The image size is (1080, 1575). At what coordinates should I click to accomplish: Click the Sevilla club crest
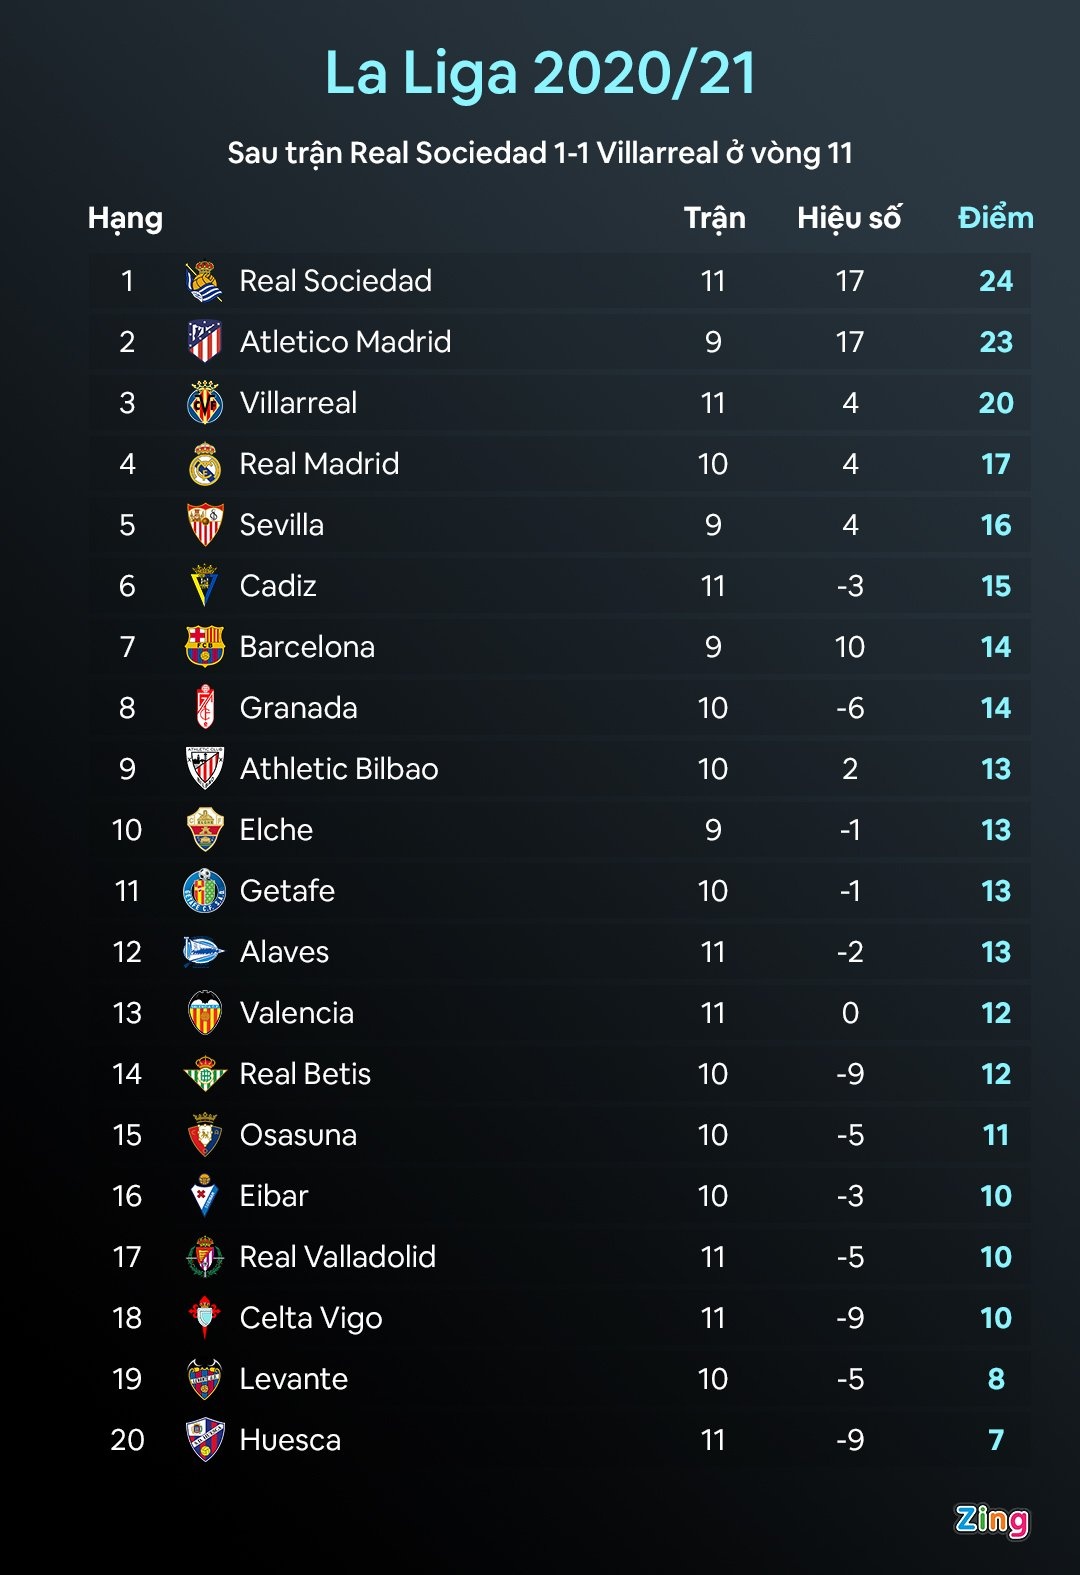tap(205, 525)
